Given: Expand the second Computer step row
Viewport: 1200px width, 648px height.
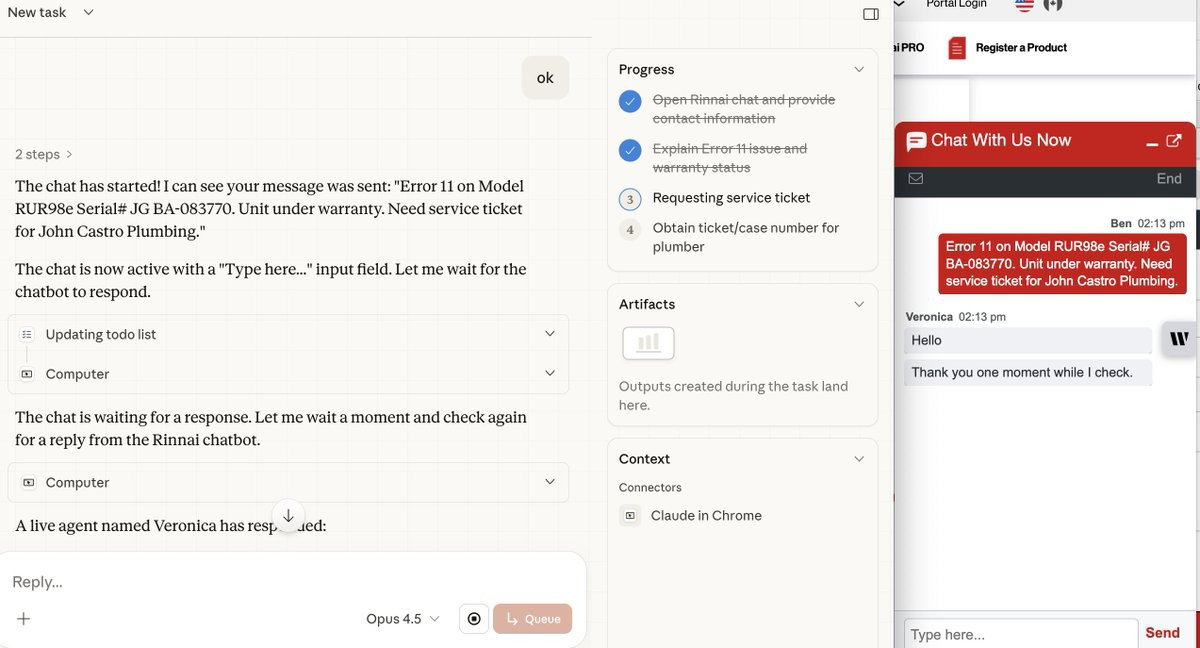Looking at the screenshot, I should point(288,482).
